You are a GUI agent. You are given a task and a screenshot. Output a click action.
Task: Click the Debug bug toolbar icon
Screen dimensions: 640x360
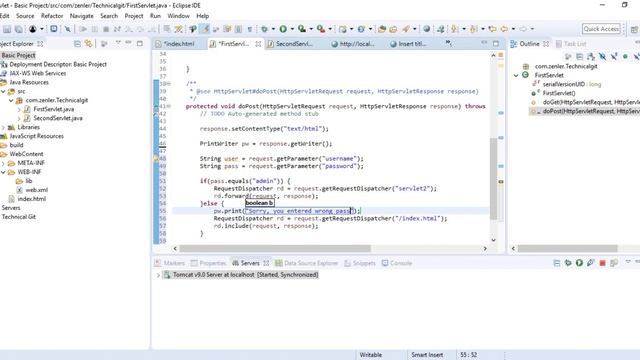coord(264,29)
